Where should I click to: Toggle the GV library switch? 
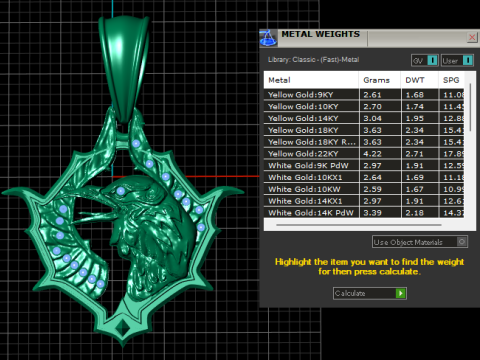tap(424, 61)
